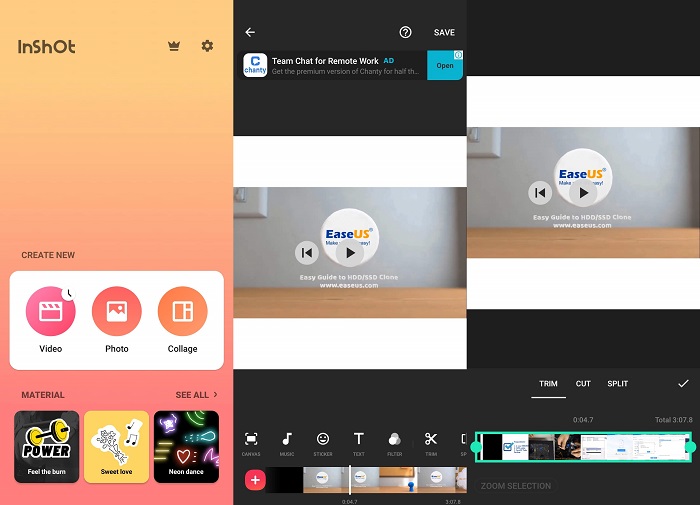The image size is (700, 505).
Task: Open the Canvas tool
Action: 251,442
